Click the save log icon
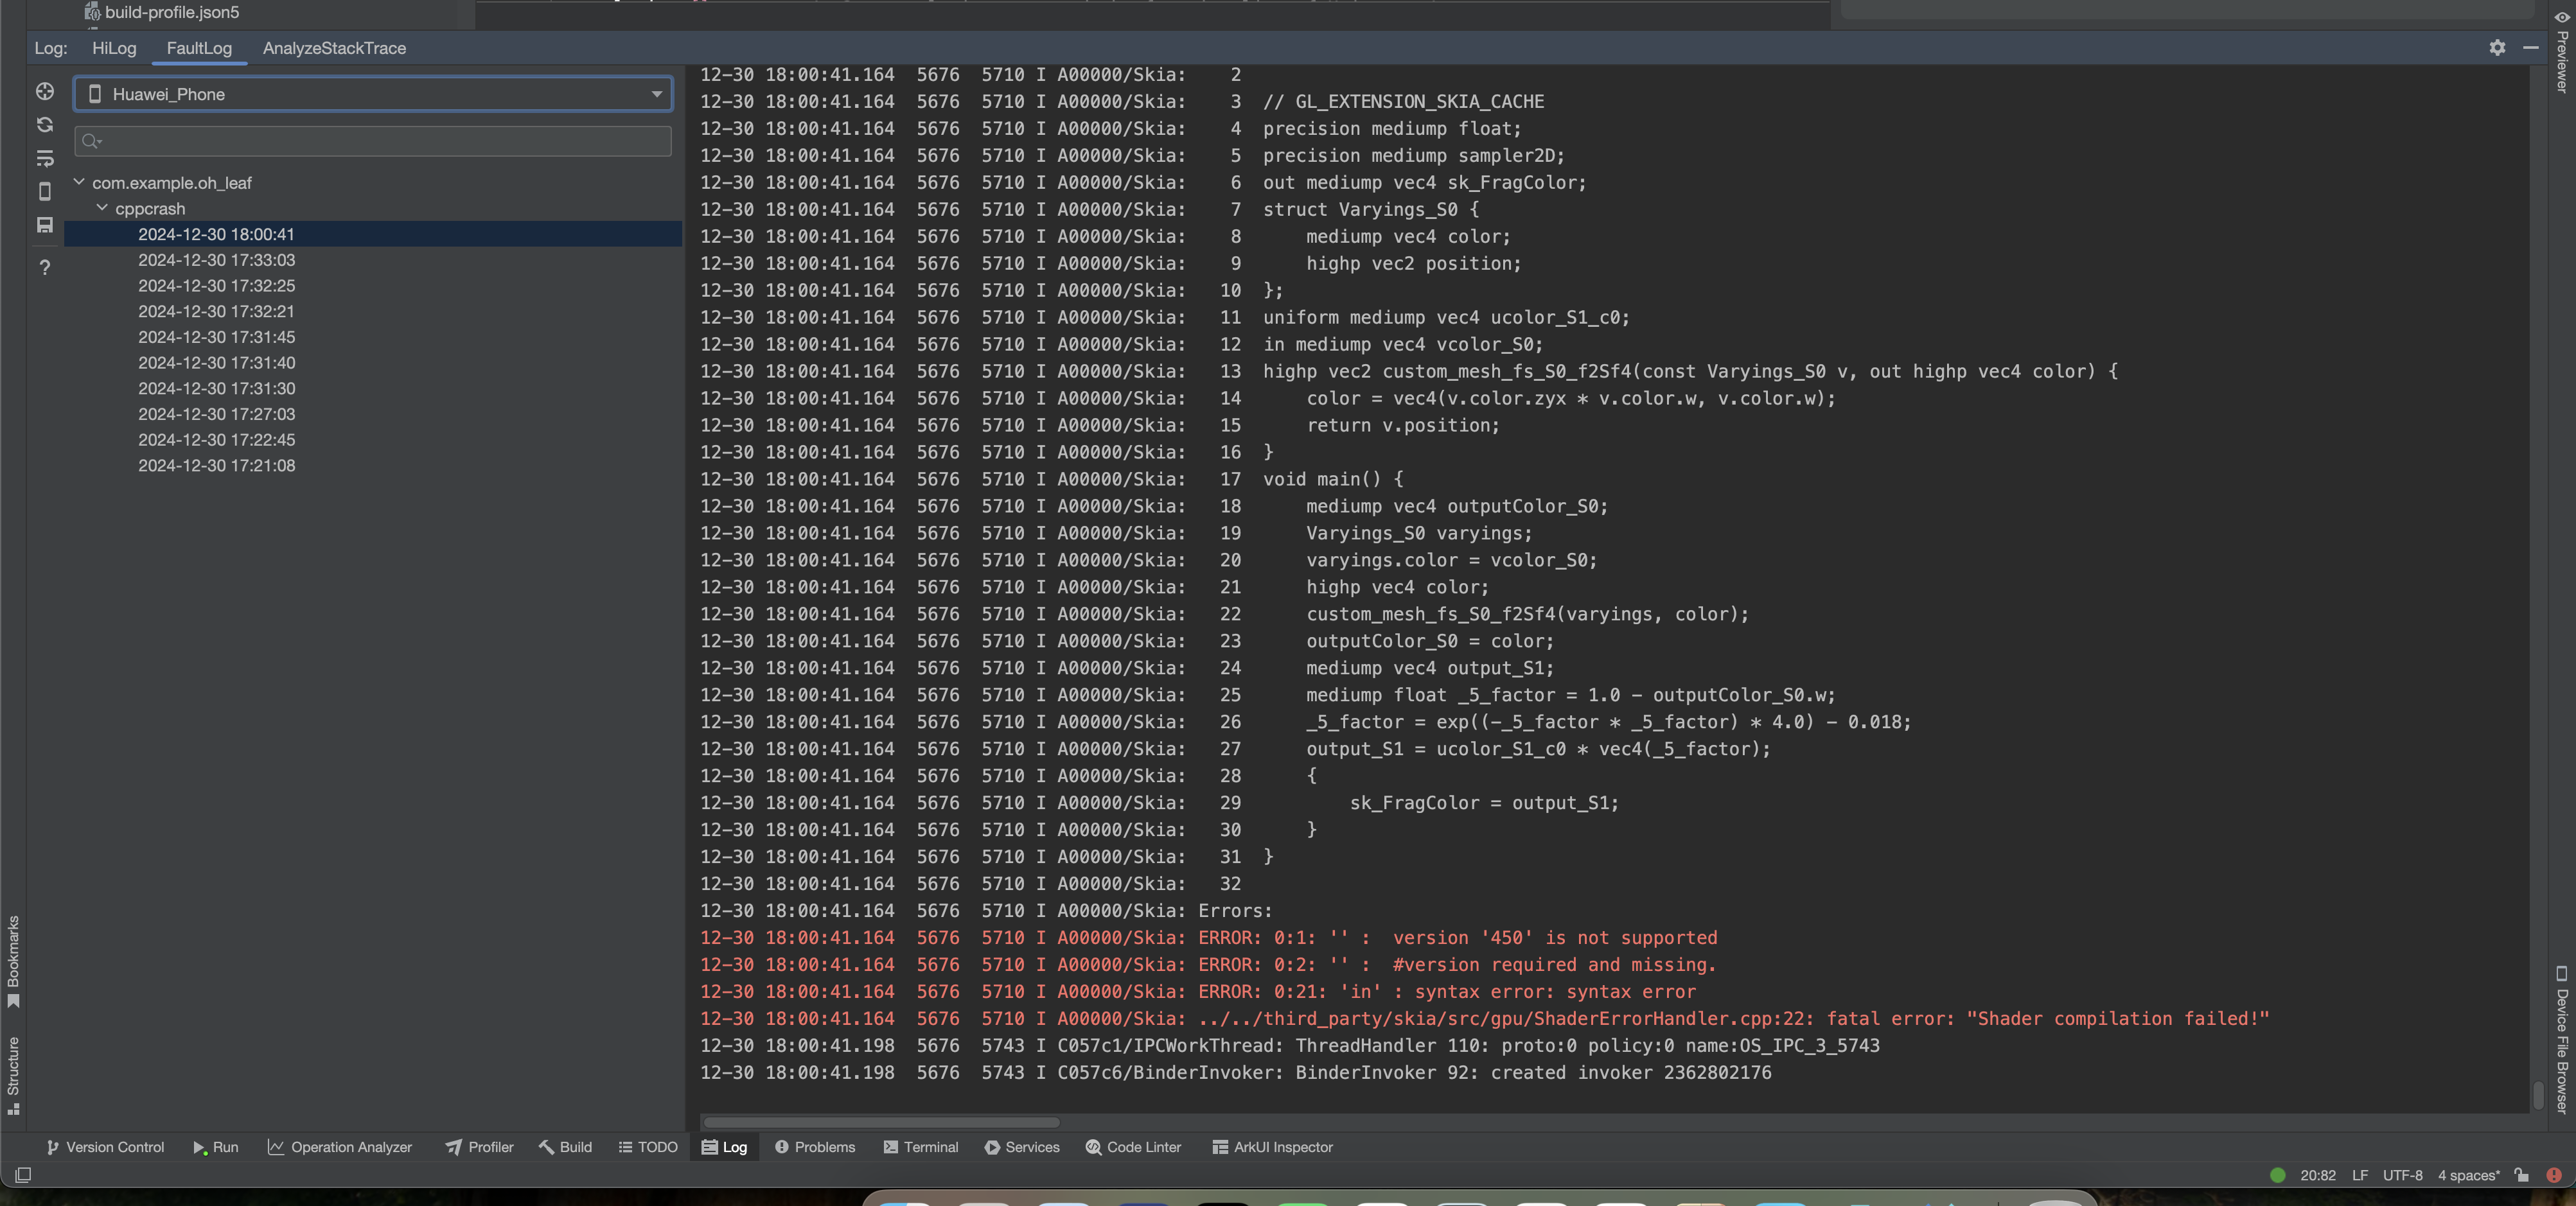The width and height of the screenshot is (2576, 1206). point(45,225)
